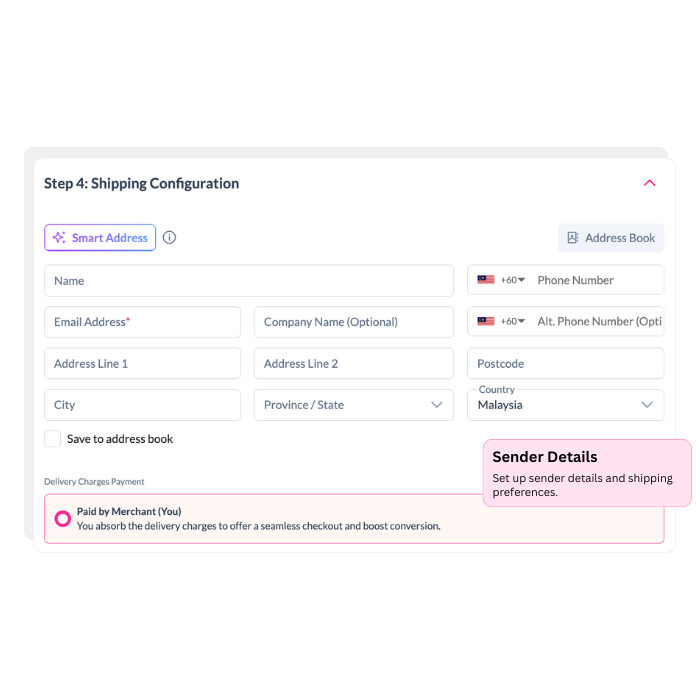Select the Company Name (Optional) field
This screenshot has width=700, height=700.
point(353,322)
